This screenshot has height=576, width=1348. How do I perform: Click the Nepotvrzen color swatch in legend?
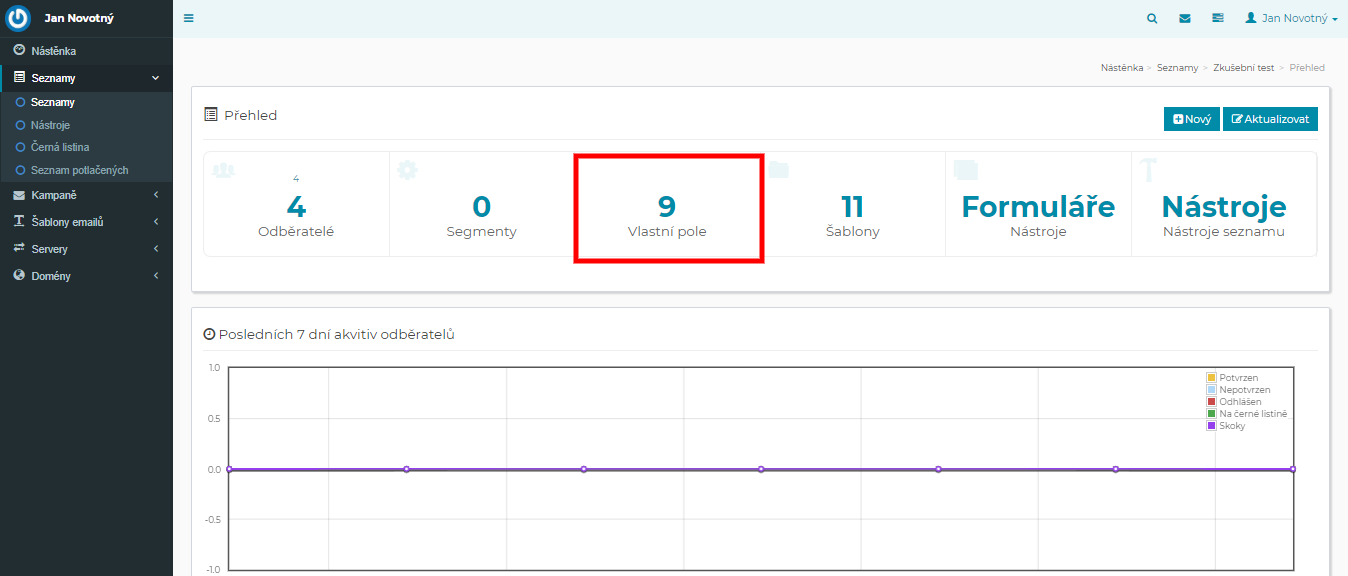pos(1211,390)
